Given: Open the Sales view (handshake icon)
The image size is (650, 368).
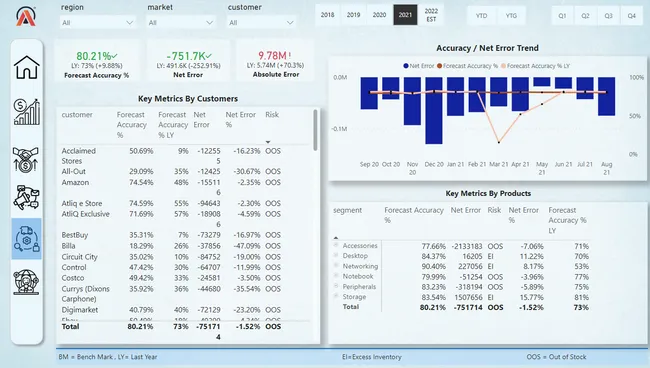Looking at the screenshot, I should click(26, 160).
